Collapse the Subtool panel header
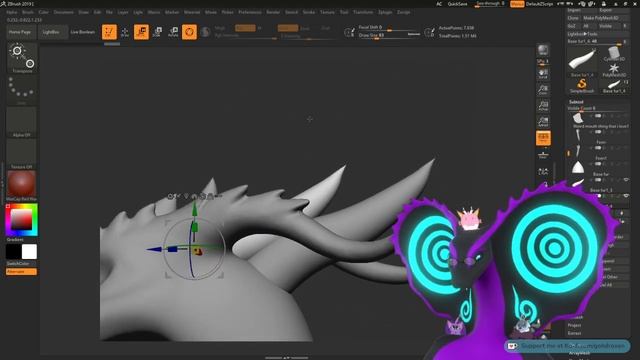Image resolution: width=640 pixels, height=360 pixels. [x=576, y=102]
